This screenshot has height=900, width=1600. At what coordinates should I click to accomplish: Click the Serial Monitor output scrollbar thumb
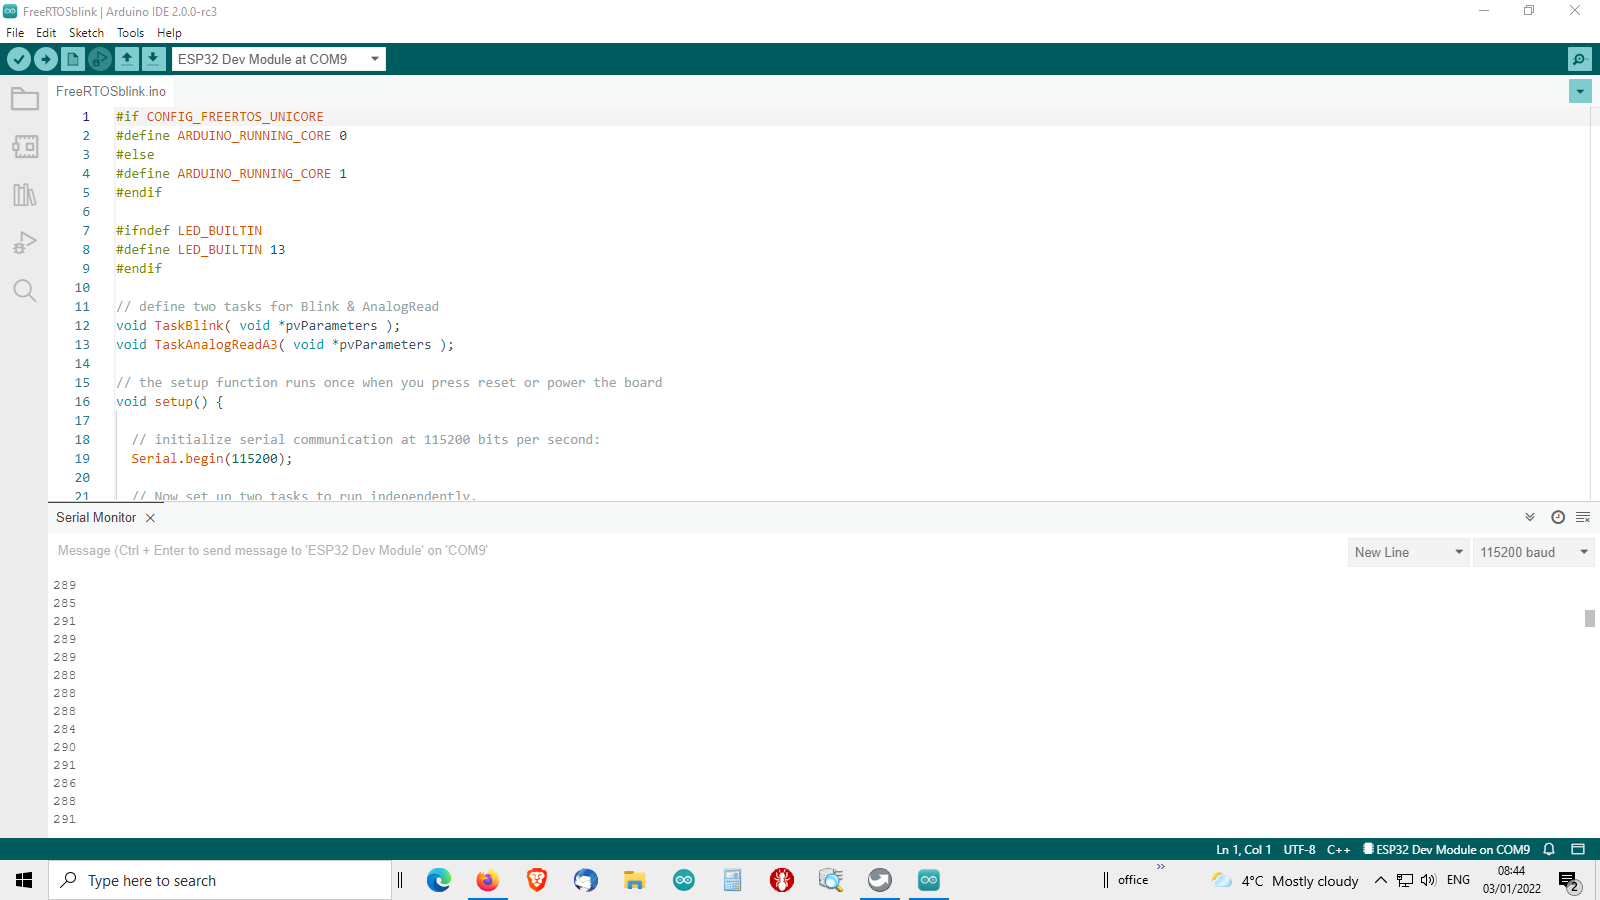tap(1589, 618)
